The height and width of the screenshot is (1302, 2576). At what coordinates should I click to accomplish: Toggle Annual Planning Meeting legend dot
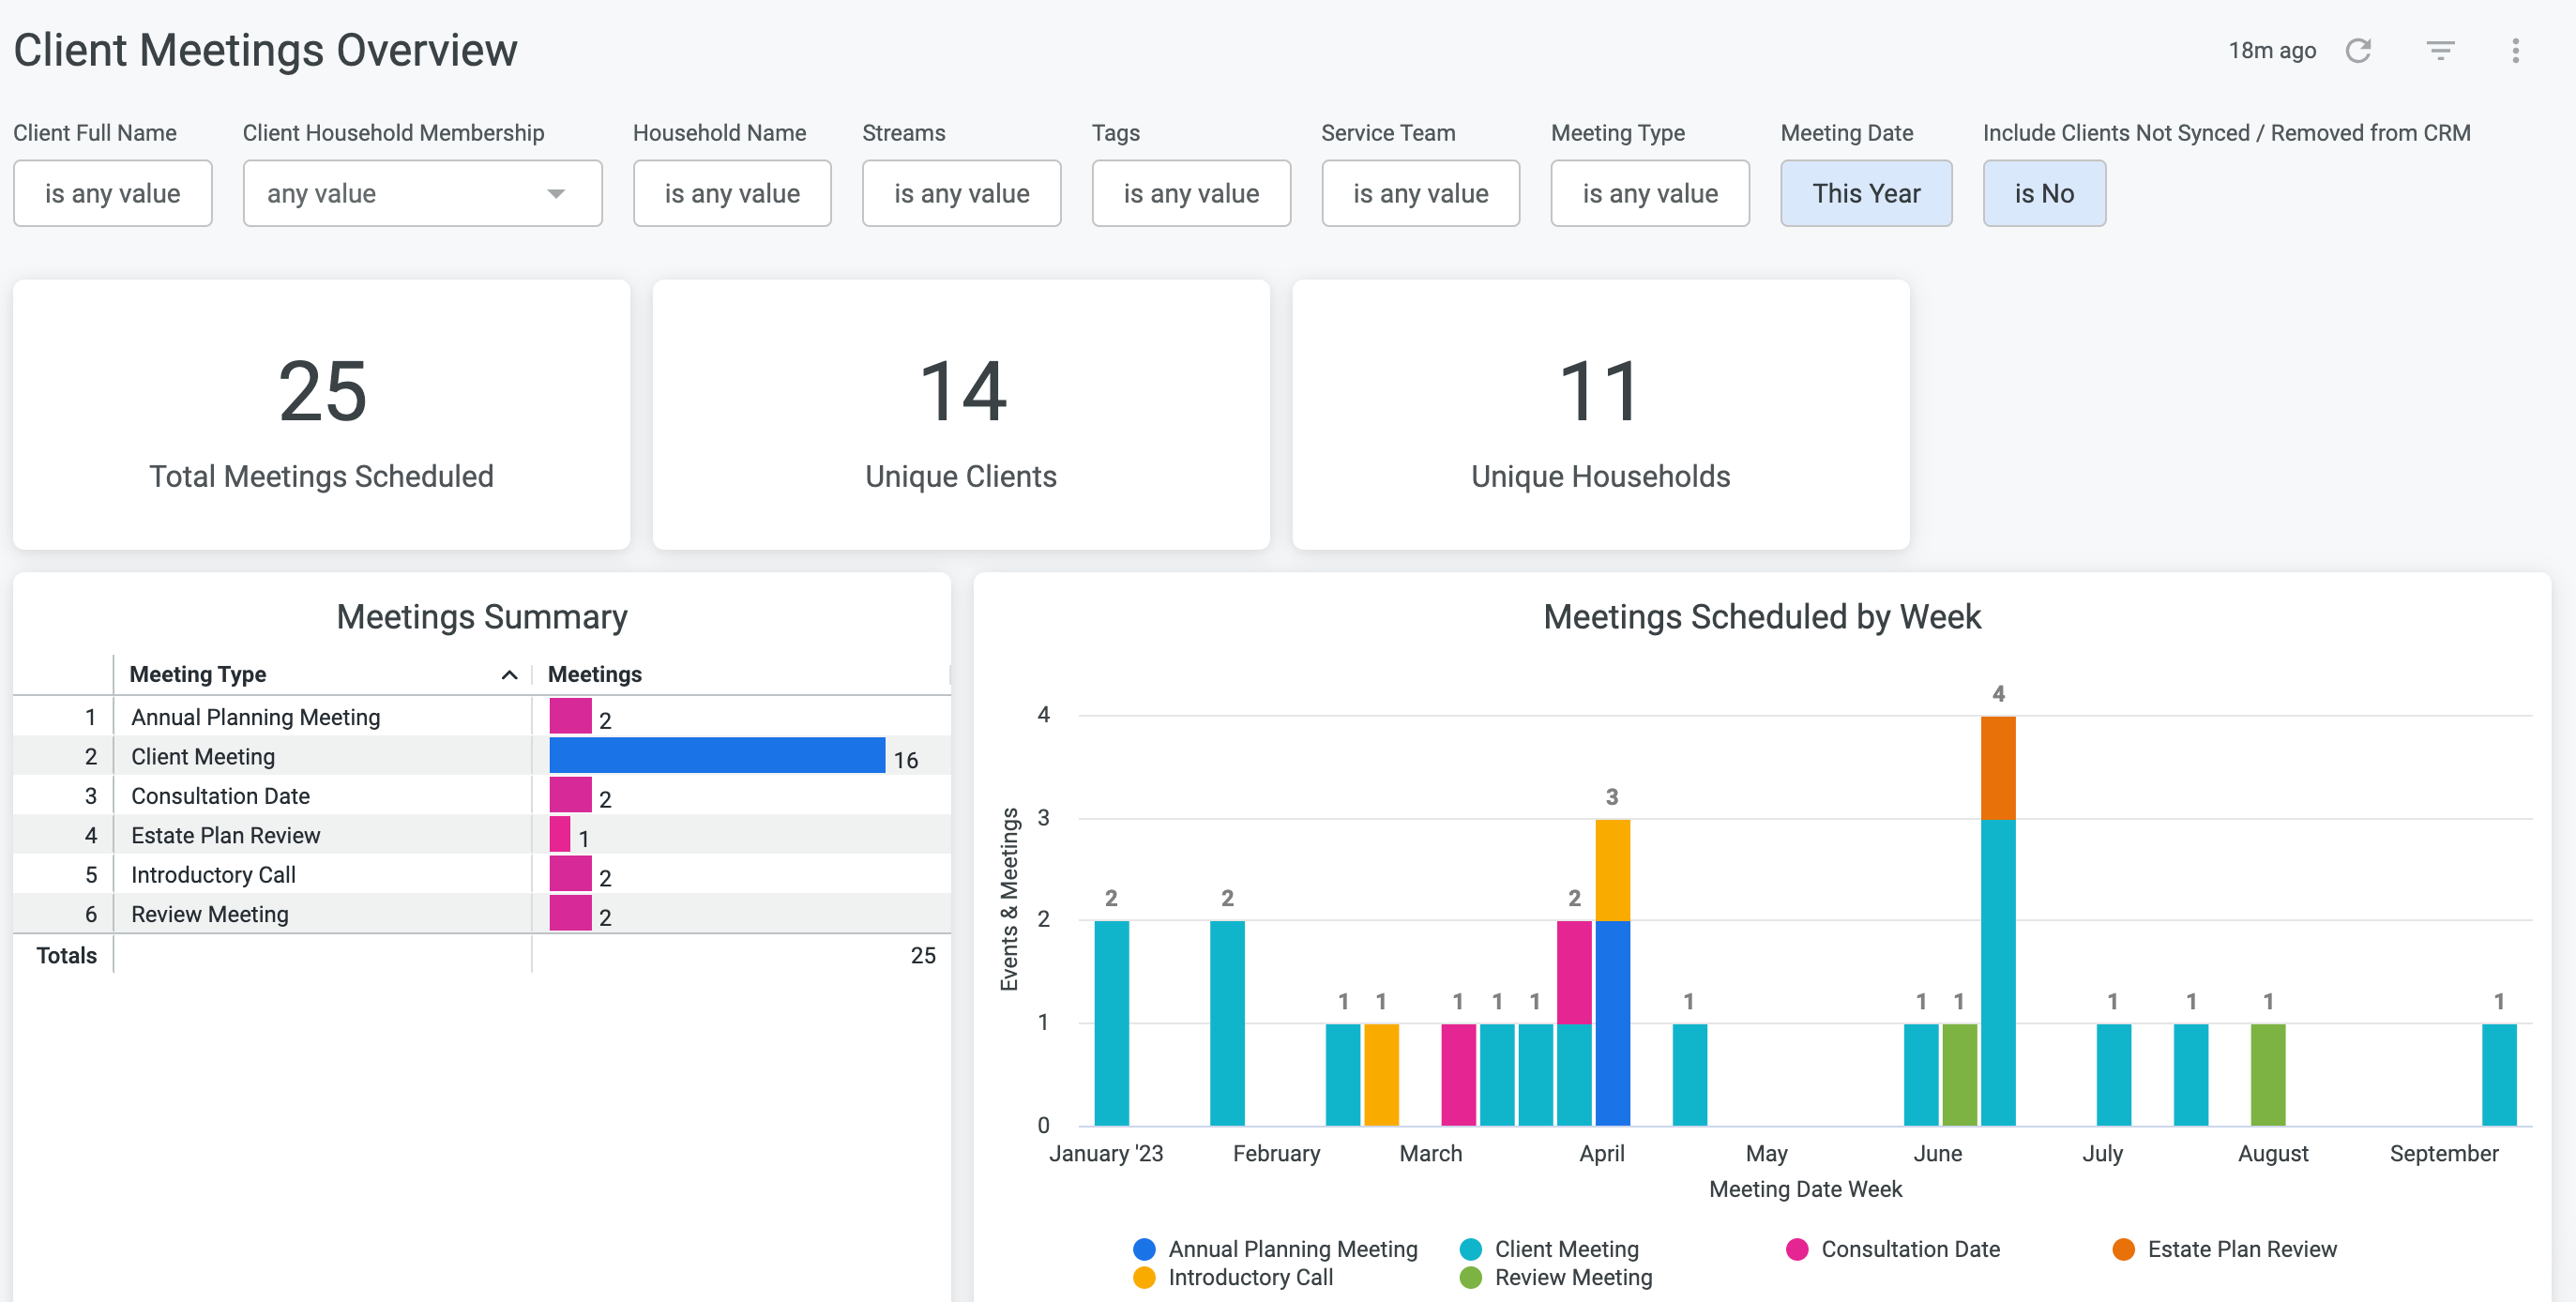coord(1144,1249)
